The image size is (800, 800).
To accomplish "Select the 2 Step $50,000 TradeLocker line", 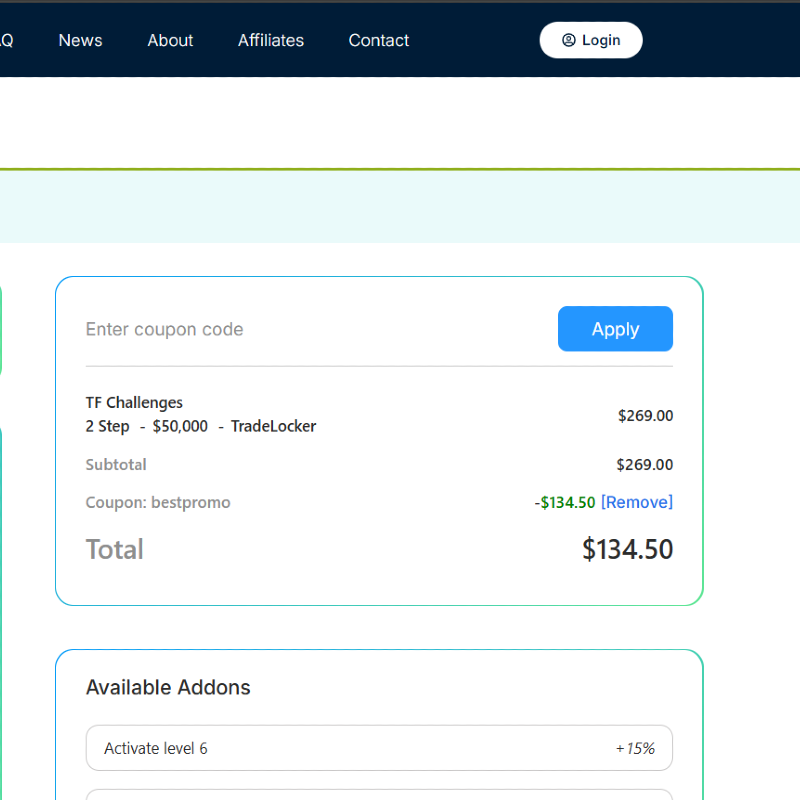I will coord(201,426).
